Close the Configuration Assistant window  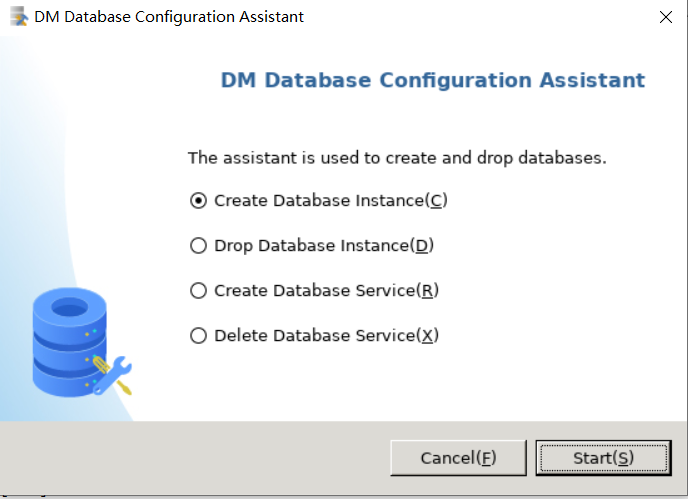pos(666,17)
